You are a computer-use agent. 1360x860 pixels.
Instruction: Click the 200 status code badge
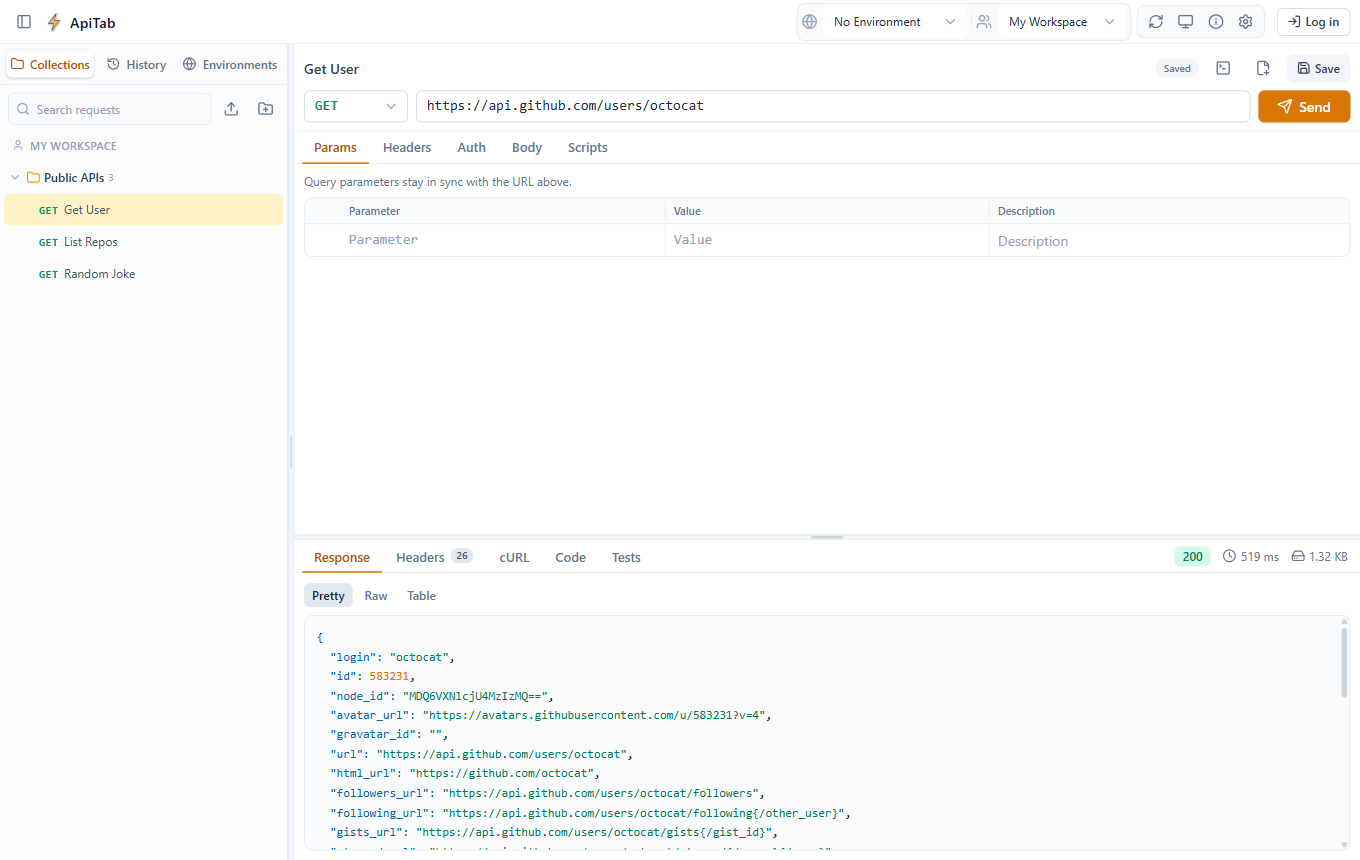point(1192,556)
